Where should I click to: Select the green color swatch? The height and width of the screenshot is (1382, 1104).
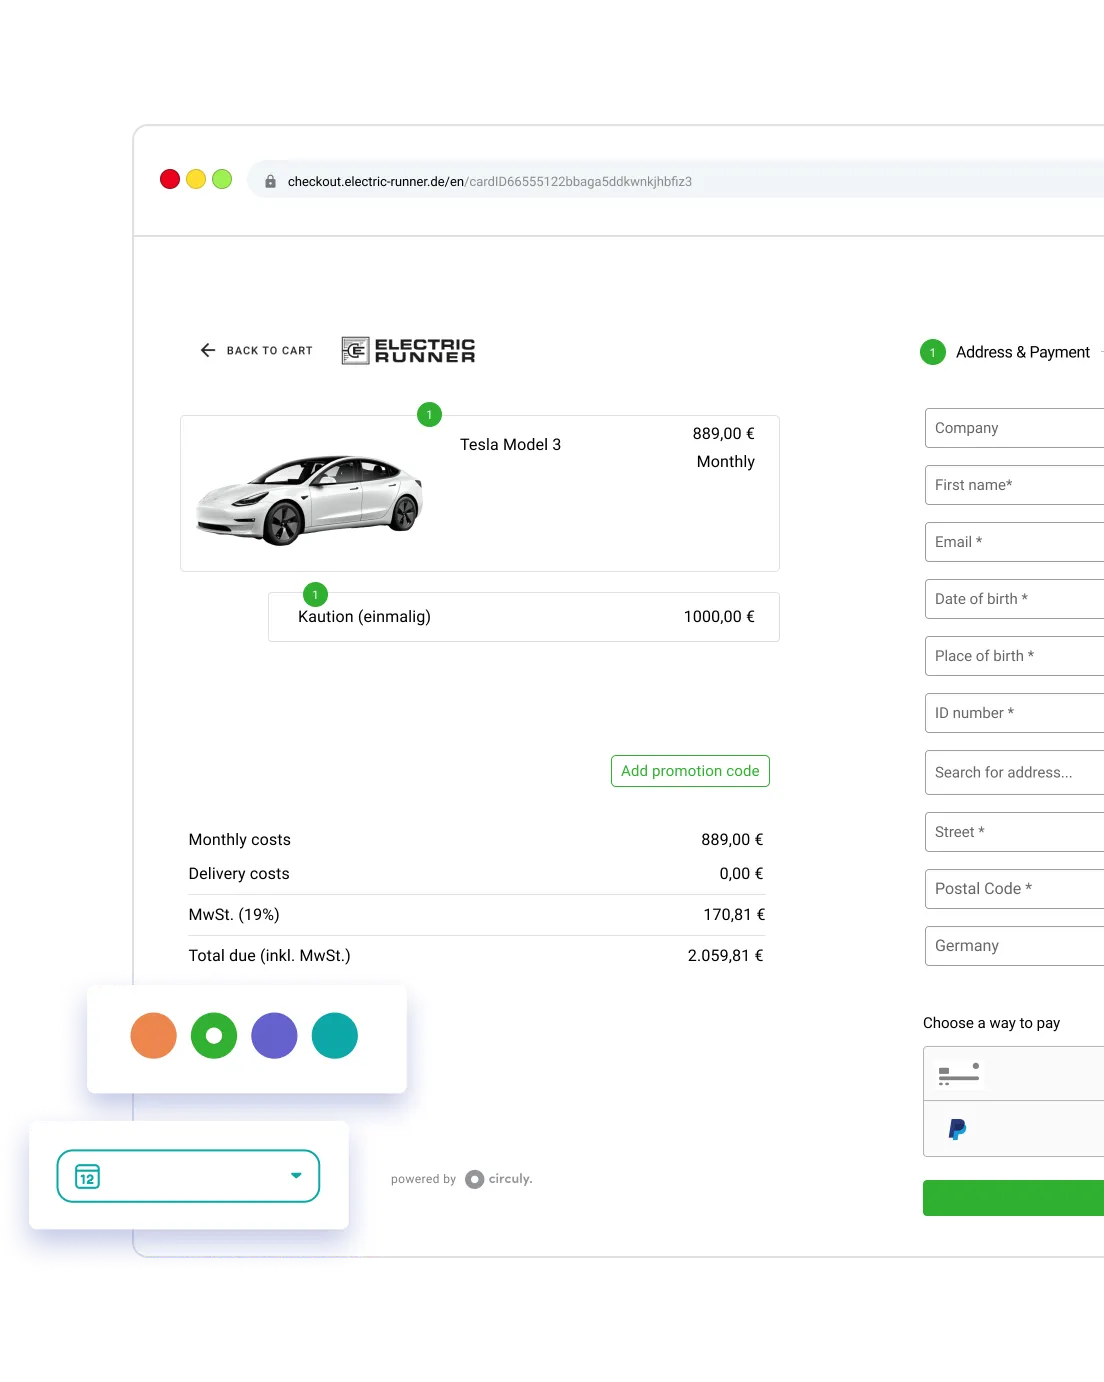(x=214, y=1036)
